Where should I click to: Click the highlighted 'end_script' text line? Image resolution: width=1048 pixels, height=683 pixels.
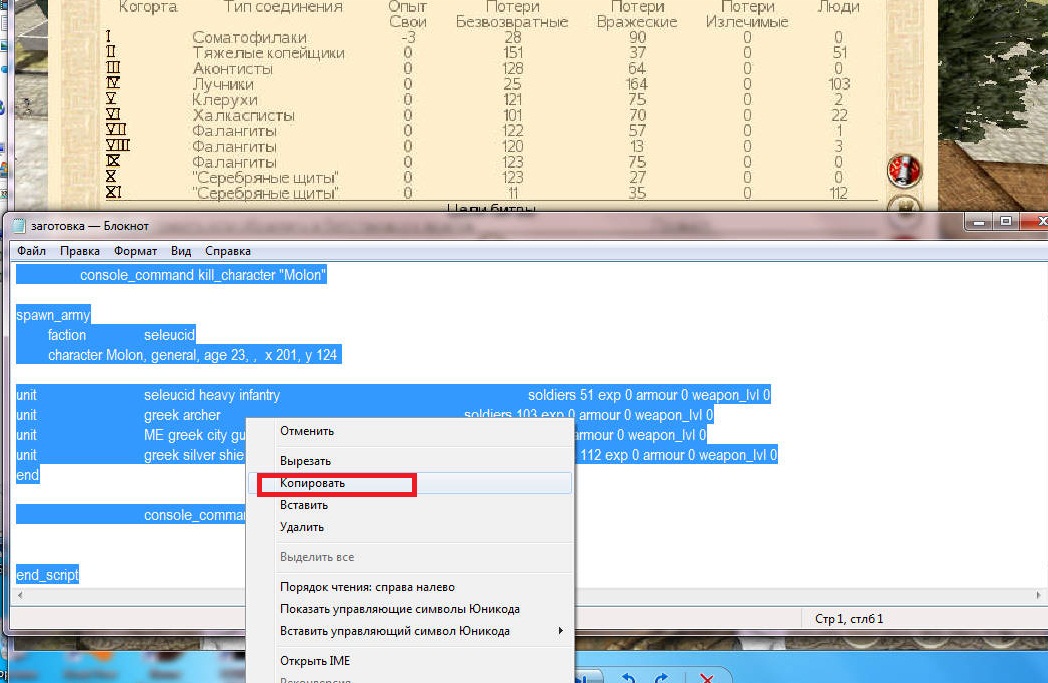coord(47,575)
